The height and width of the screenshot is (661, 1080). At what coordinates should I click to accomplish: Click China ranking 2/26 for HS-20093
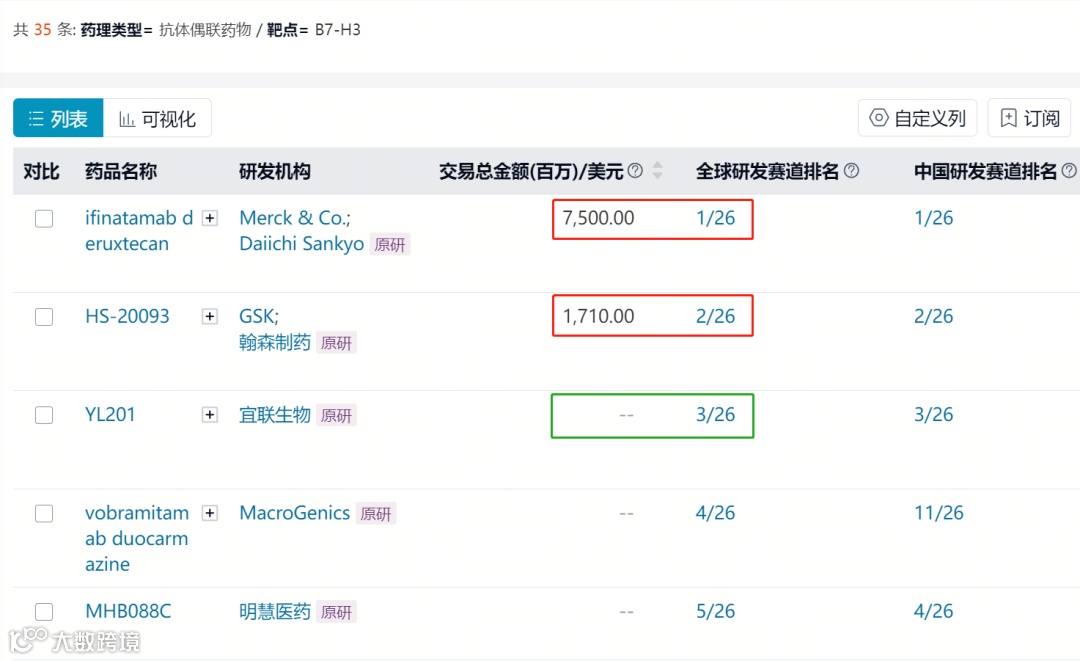click(933, 316)
